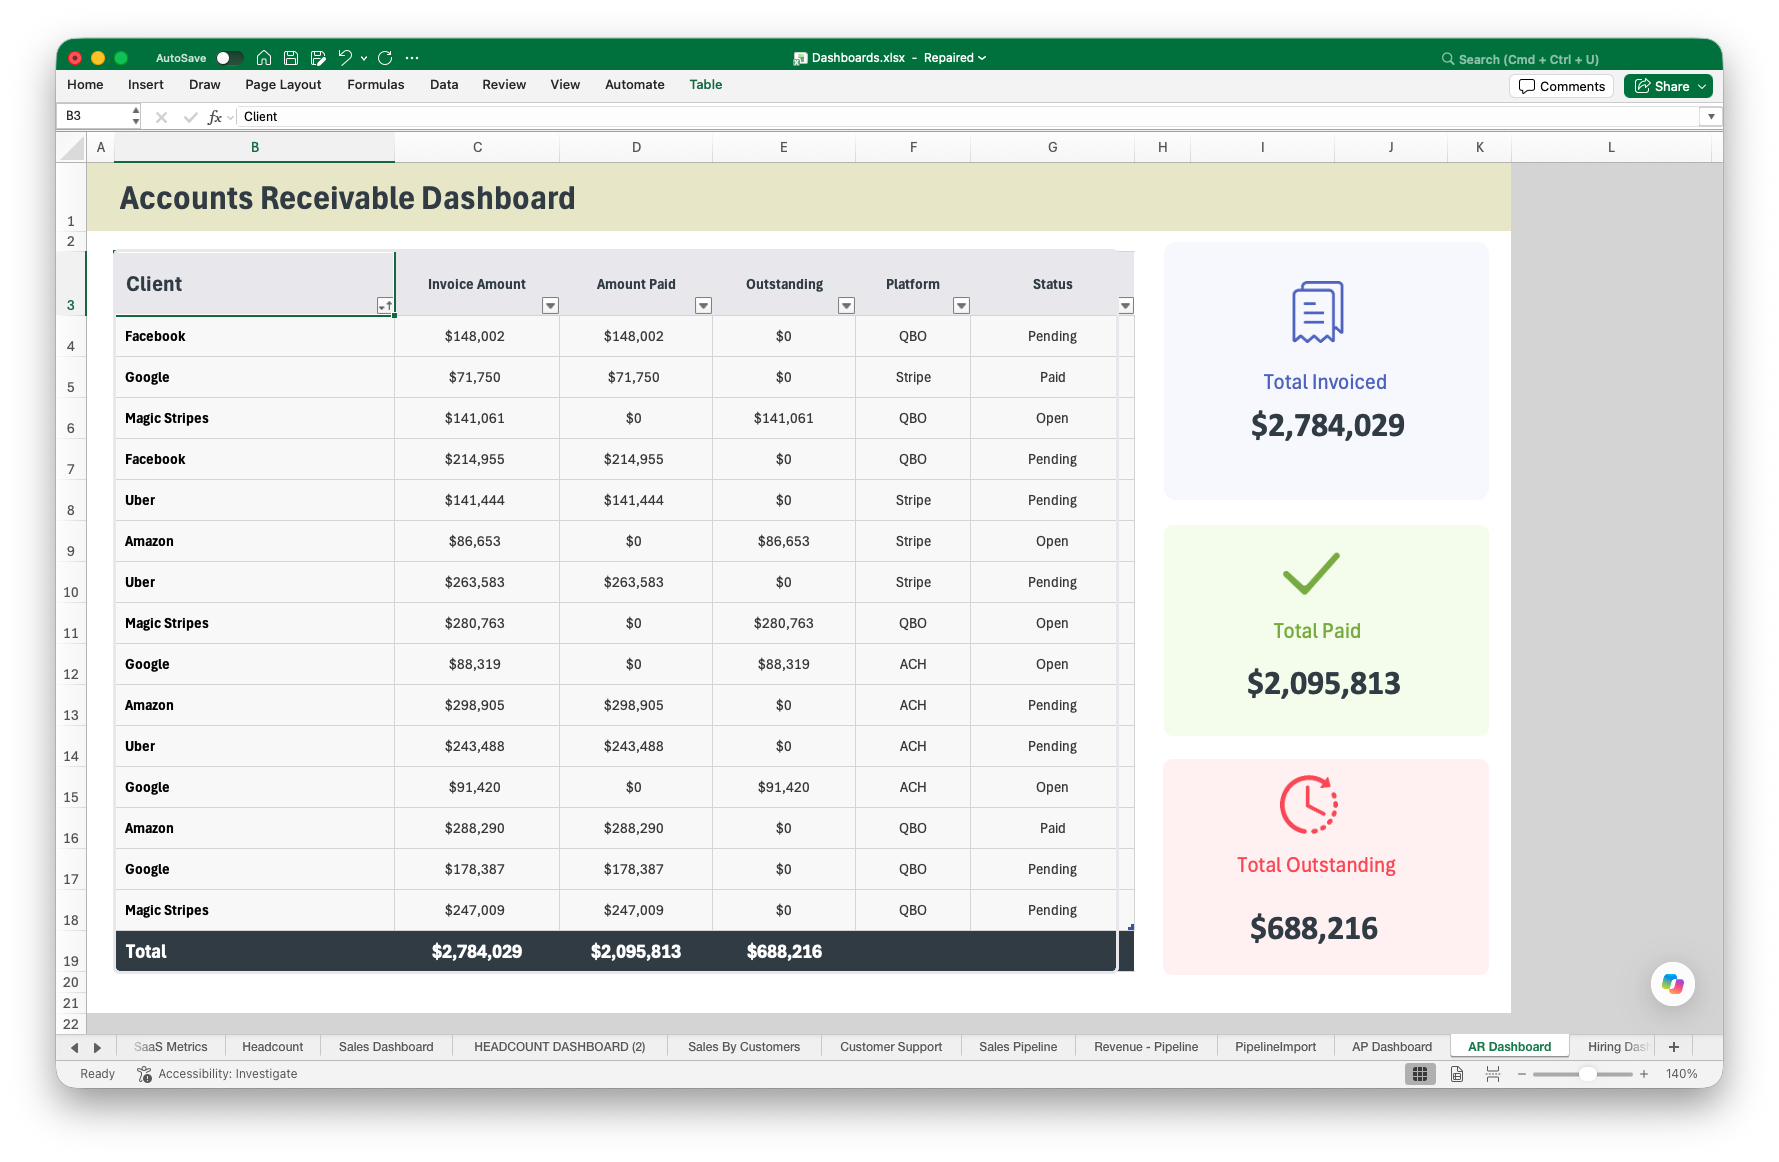Switch to the Headcount sheet
Image resolution: width=1779 pixels, height=1162 pixels.
point(272,1047)
